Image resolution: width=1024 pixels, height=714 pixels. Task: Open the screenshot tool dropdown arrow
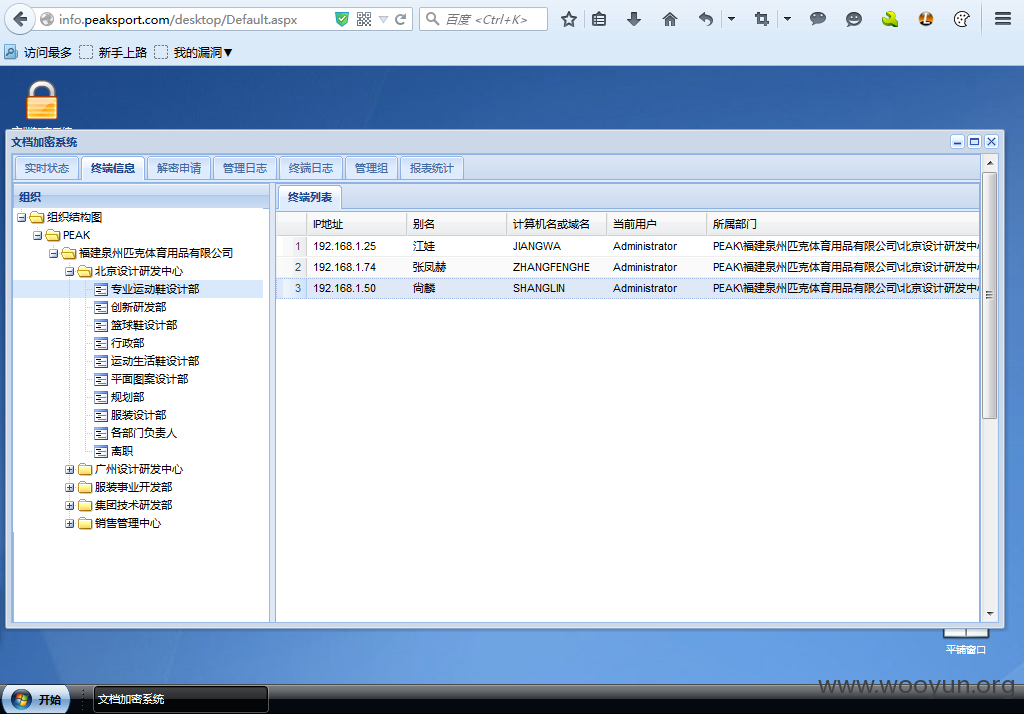pyautogui.click(x=787, y=20)
